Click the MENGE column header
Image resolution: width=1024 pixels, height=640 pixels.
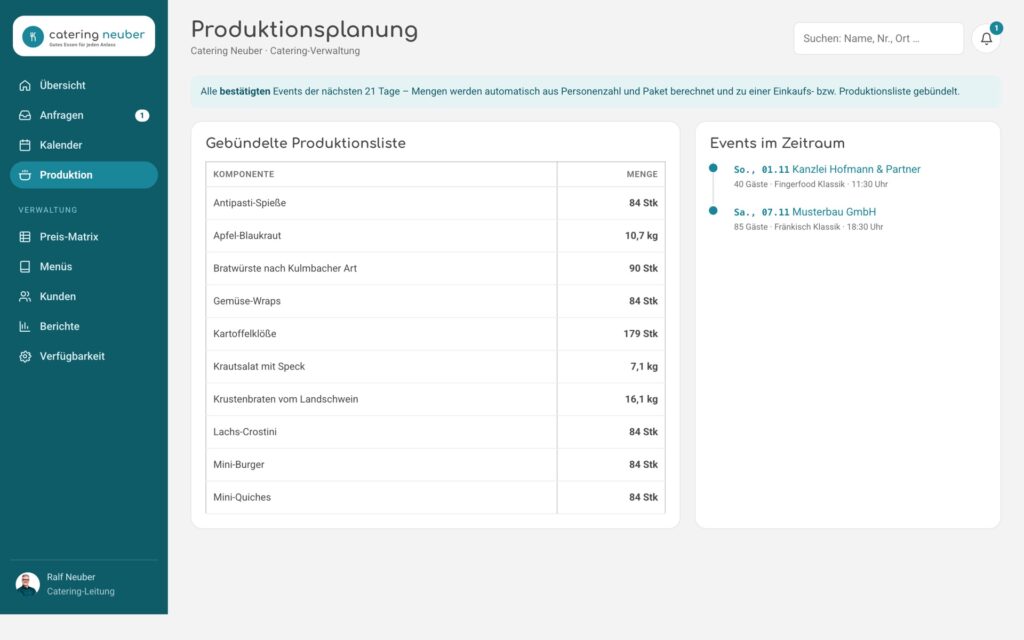[x=642, y=174]
